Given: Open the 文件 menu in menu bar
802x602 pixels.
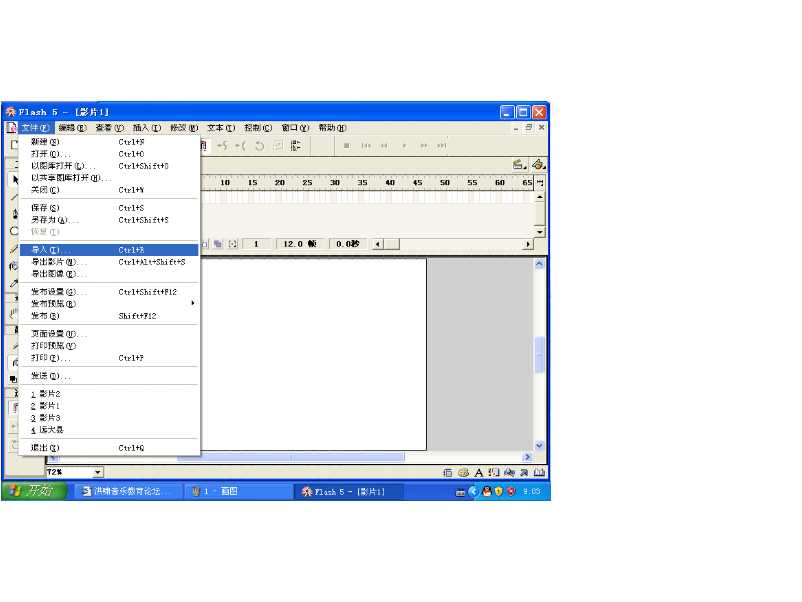Looking at the screenshot, I should click(35, 127).
